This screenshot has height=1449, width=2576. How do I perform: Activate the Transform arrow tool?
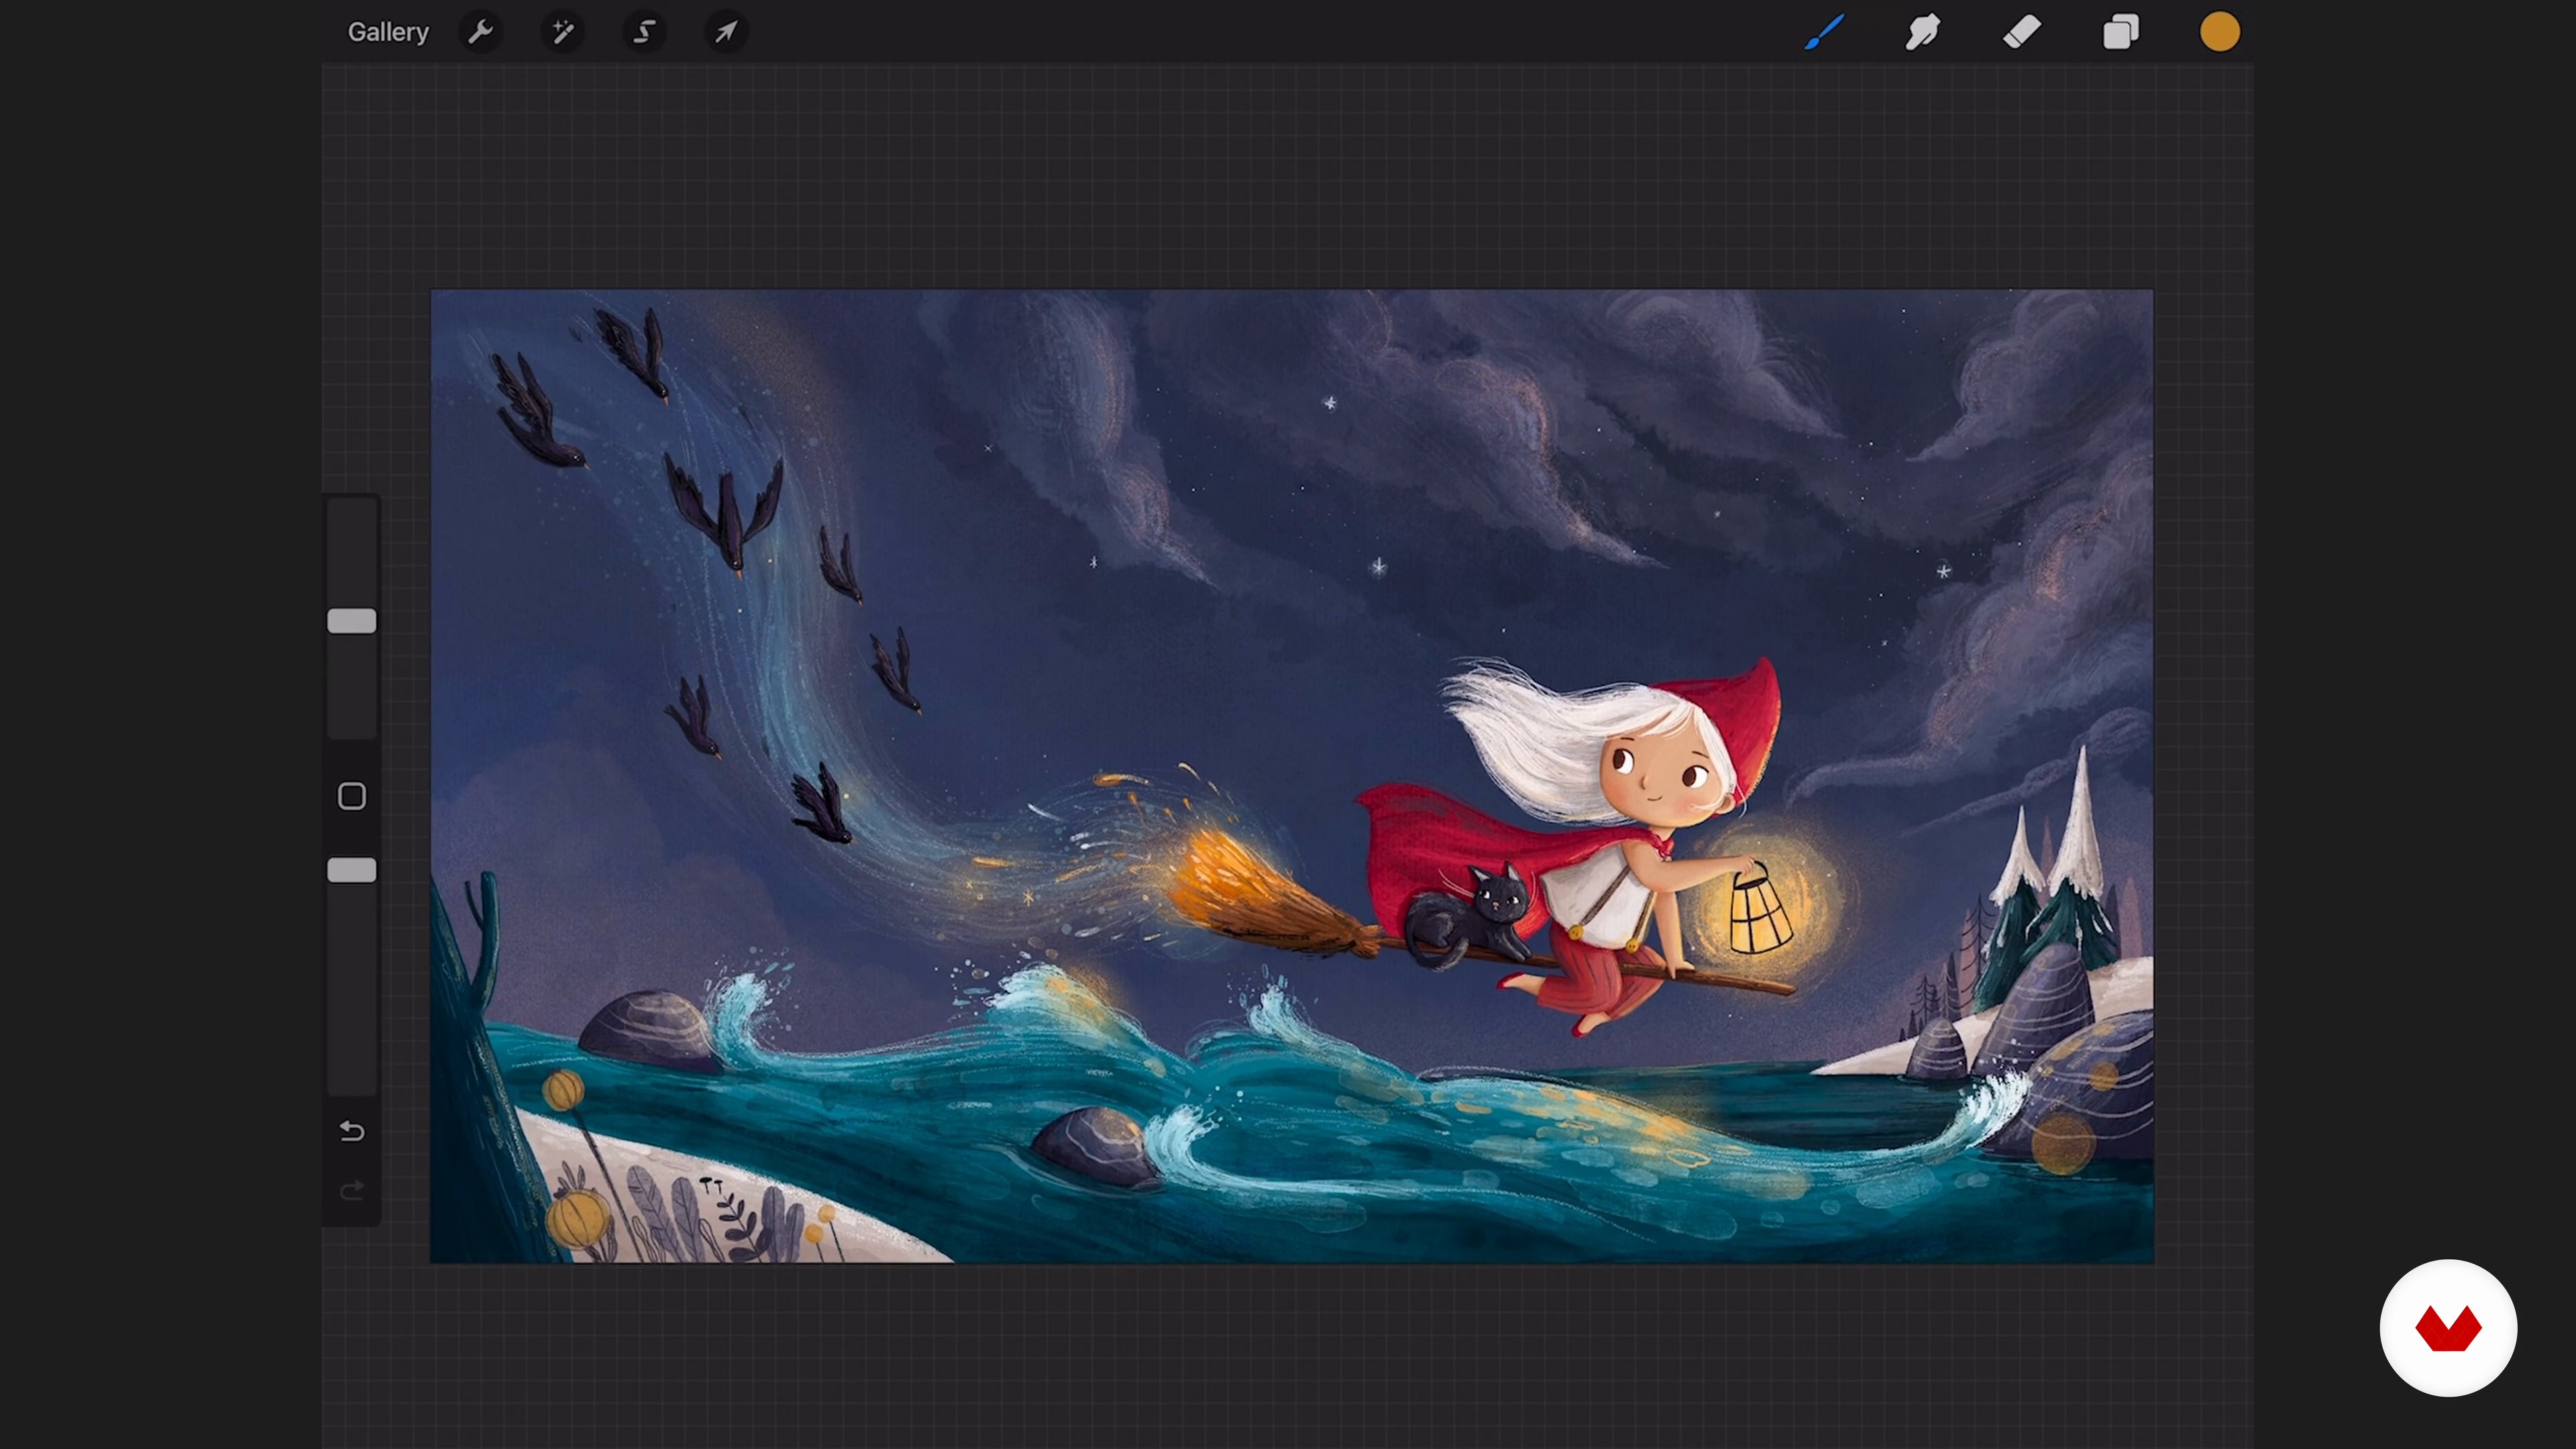727,32
